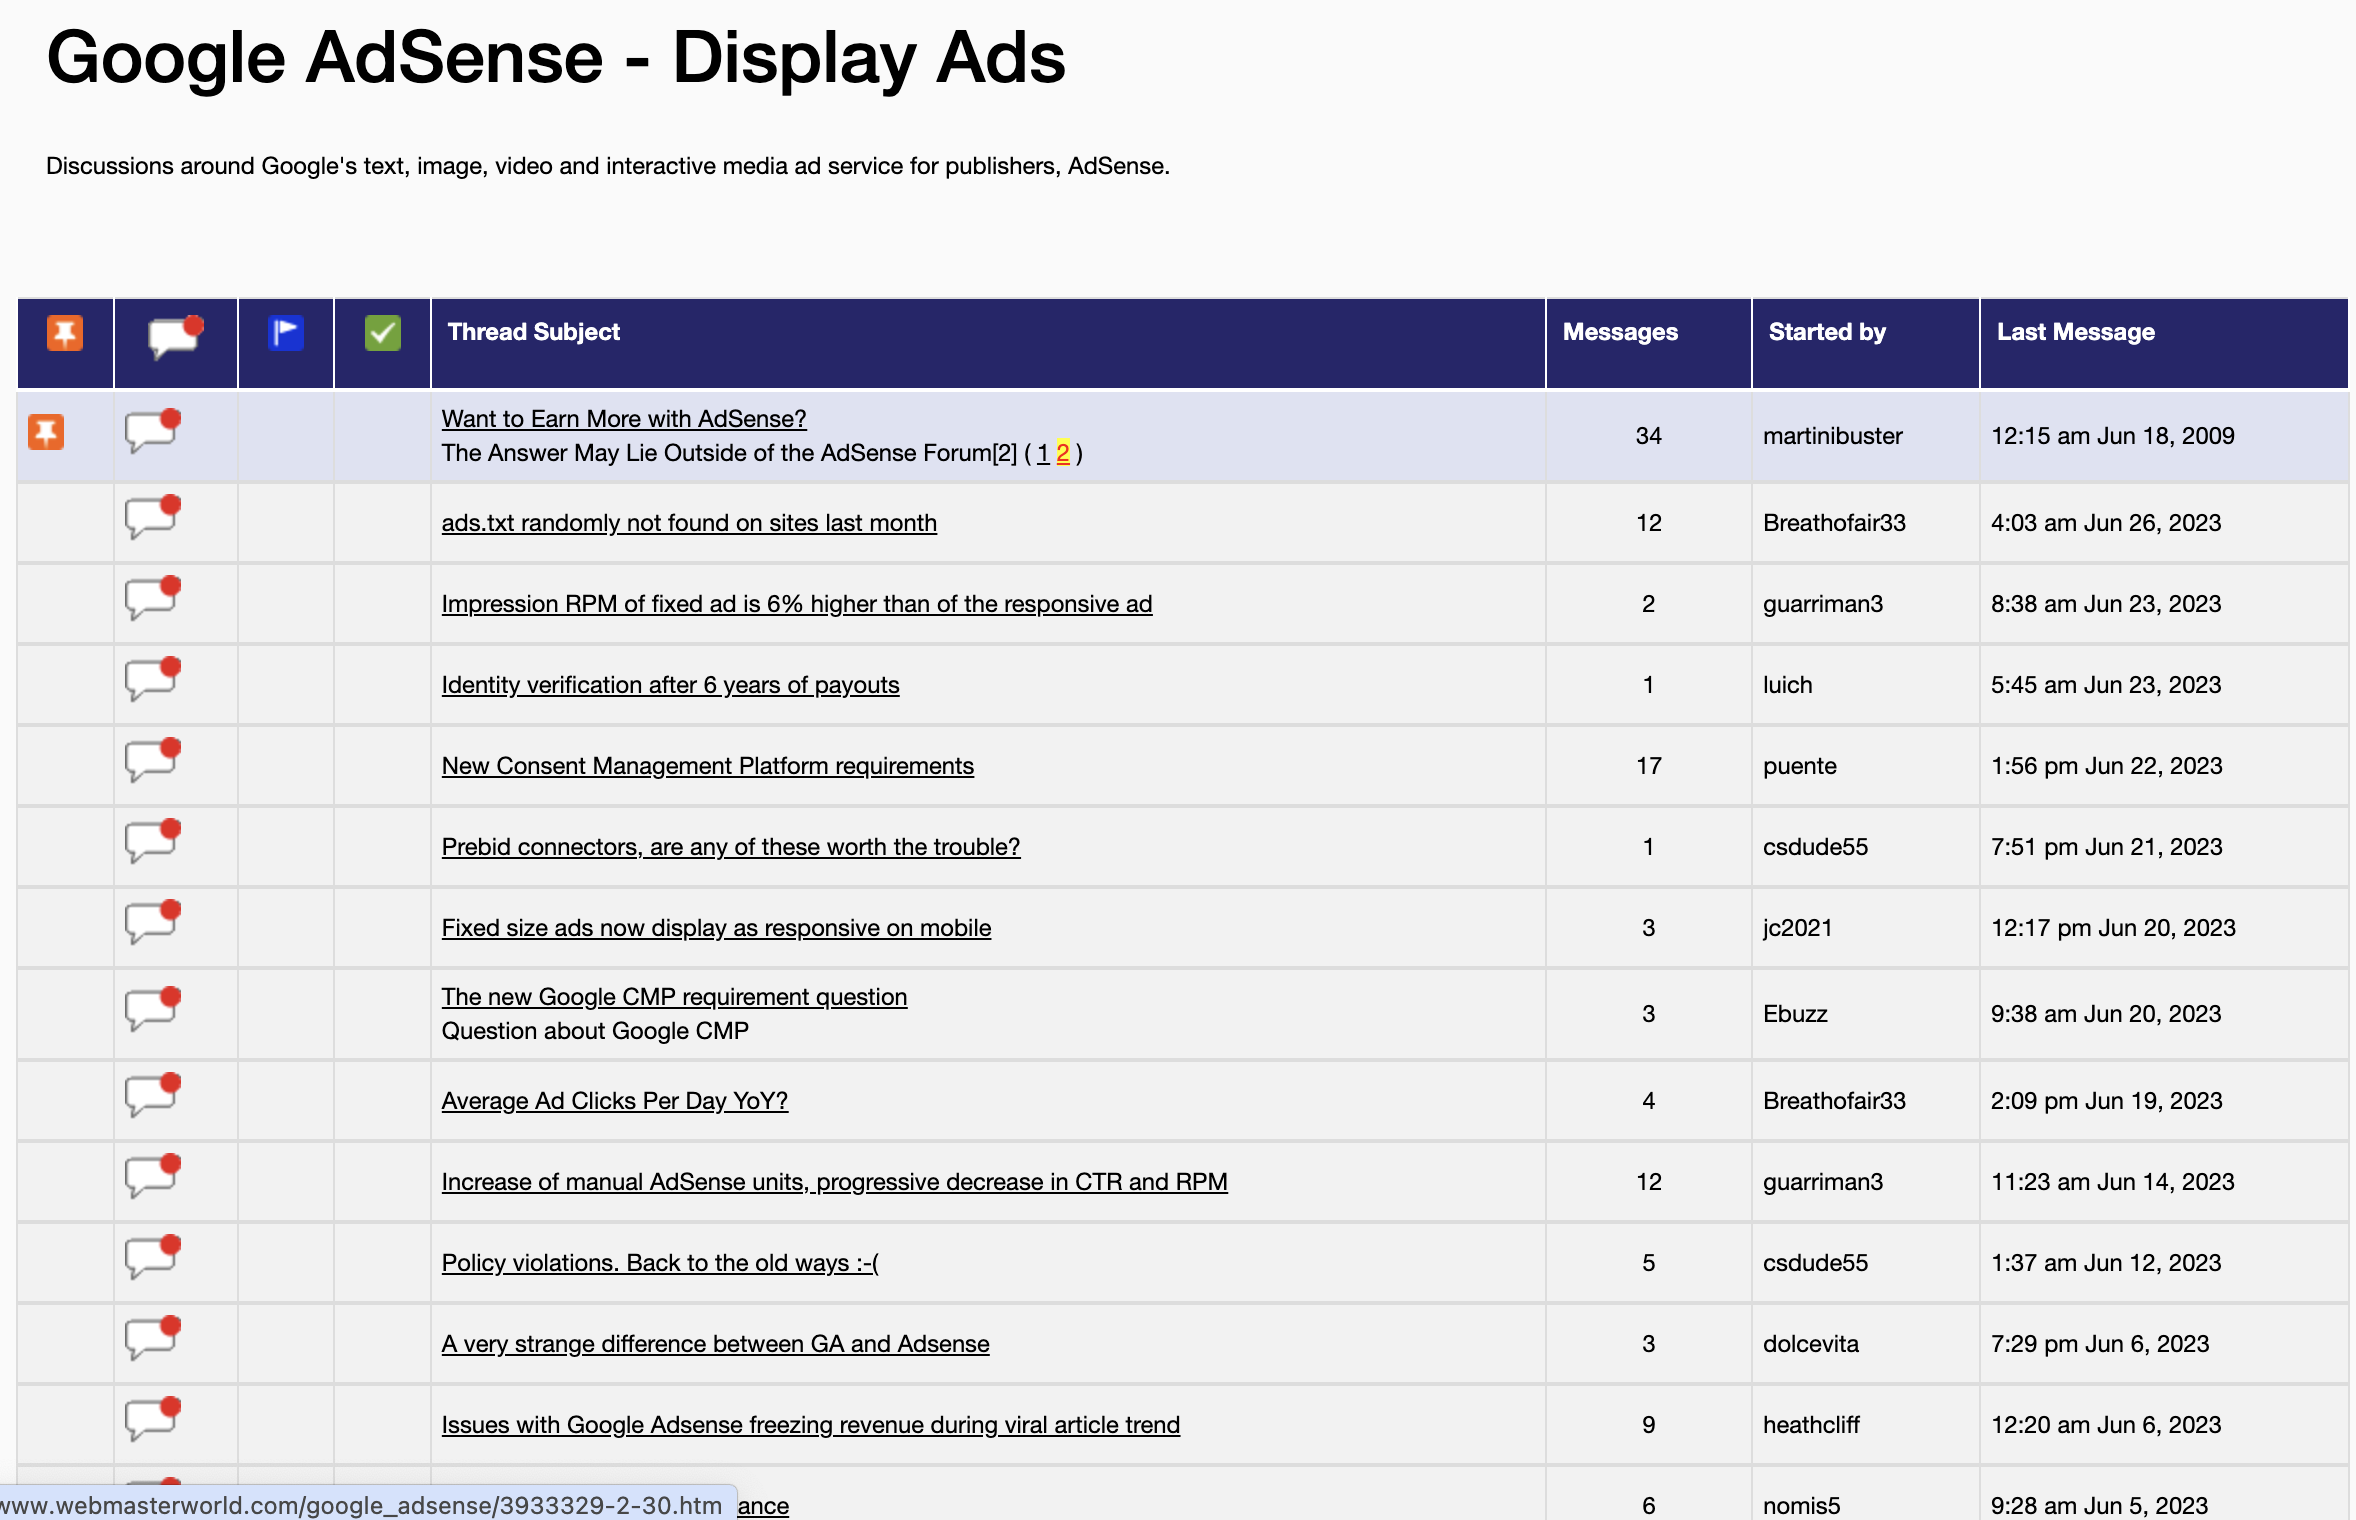Click '4:03 am Jun 26, 2023' last message date

tap(2105, 523)
